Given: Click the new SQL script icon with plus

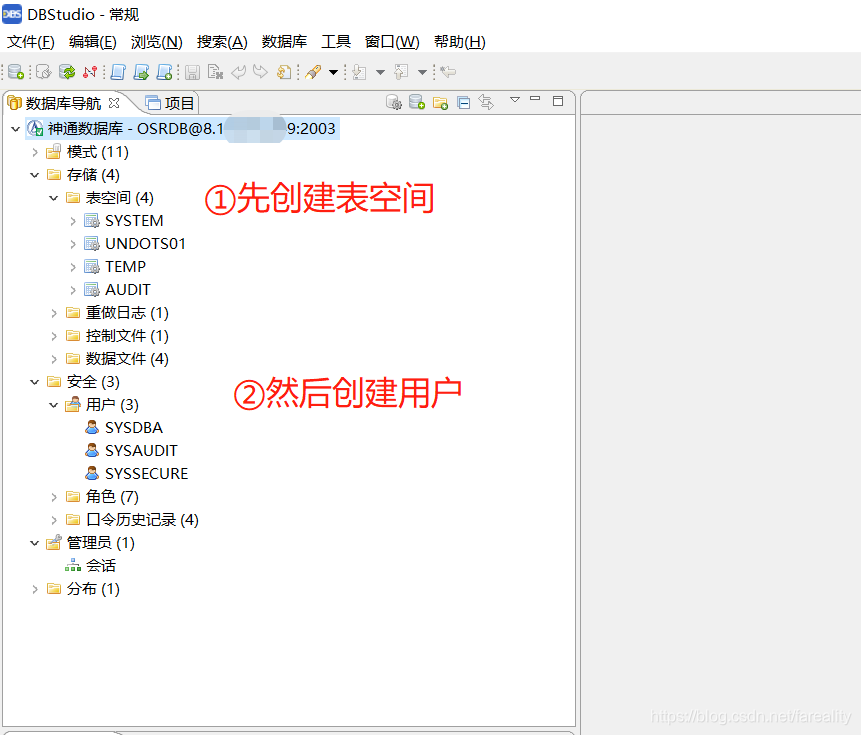Looking at the screenshot, I should (x=165, y=72).
